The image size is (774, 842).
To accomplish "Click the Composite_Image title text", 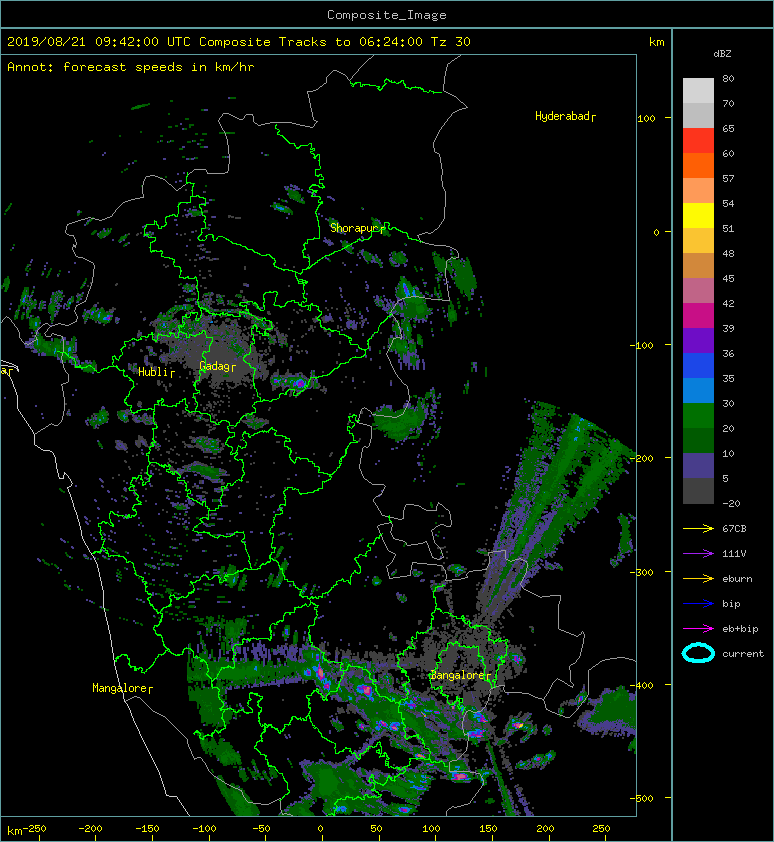I will [387, 15].
